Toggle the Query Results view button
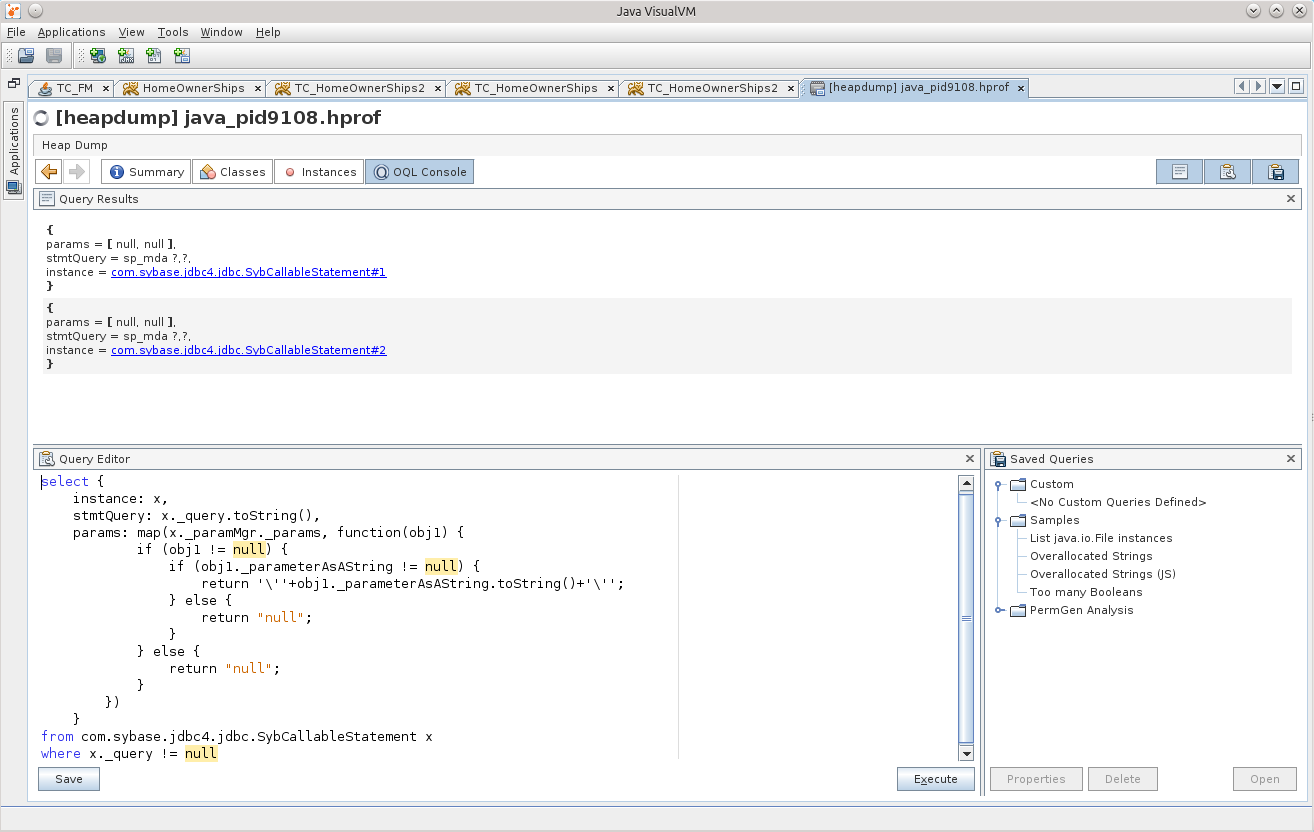Screen dimensions: 1314x832 pos(1180,172)
